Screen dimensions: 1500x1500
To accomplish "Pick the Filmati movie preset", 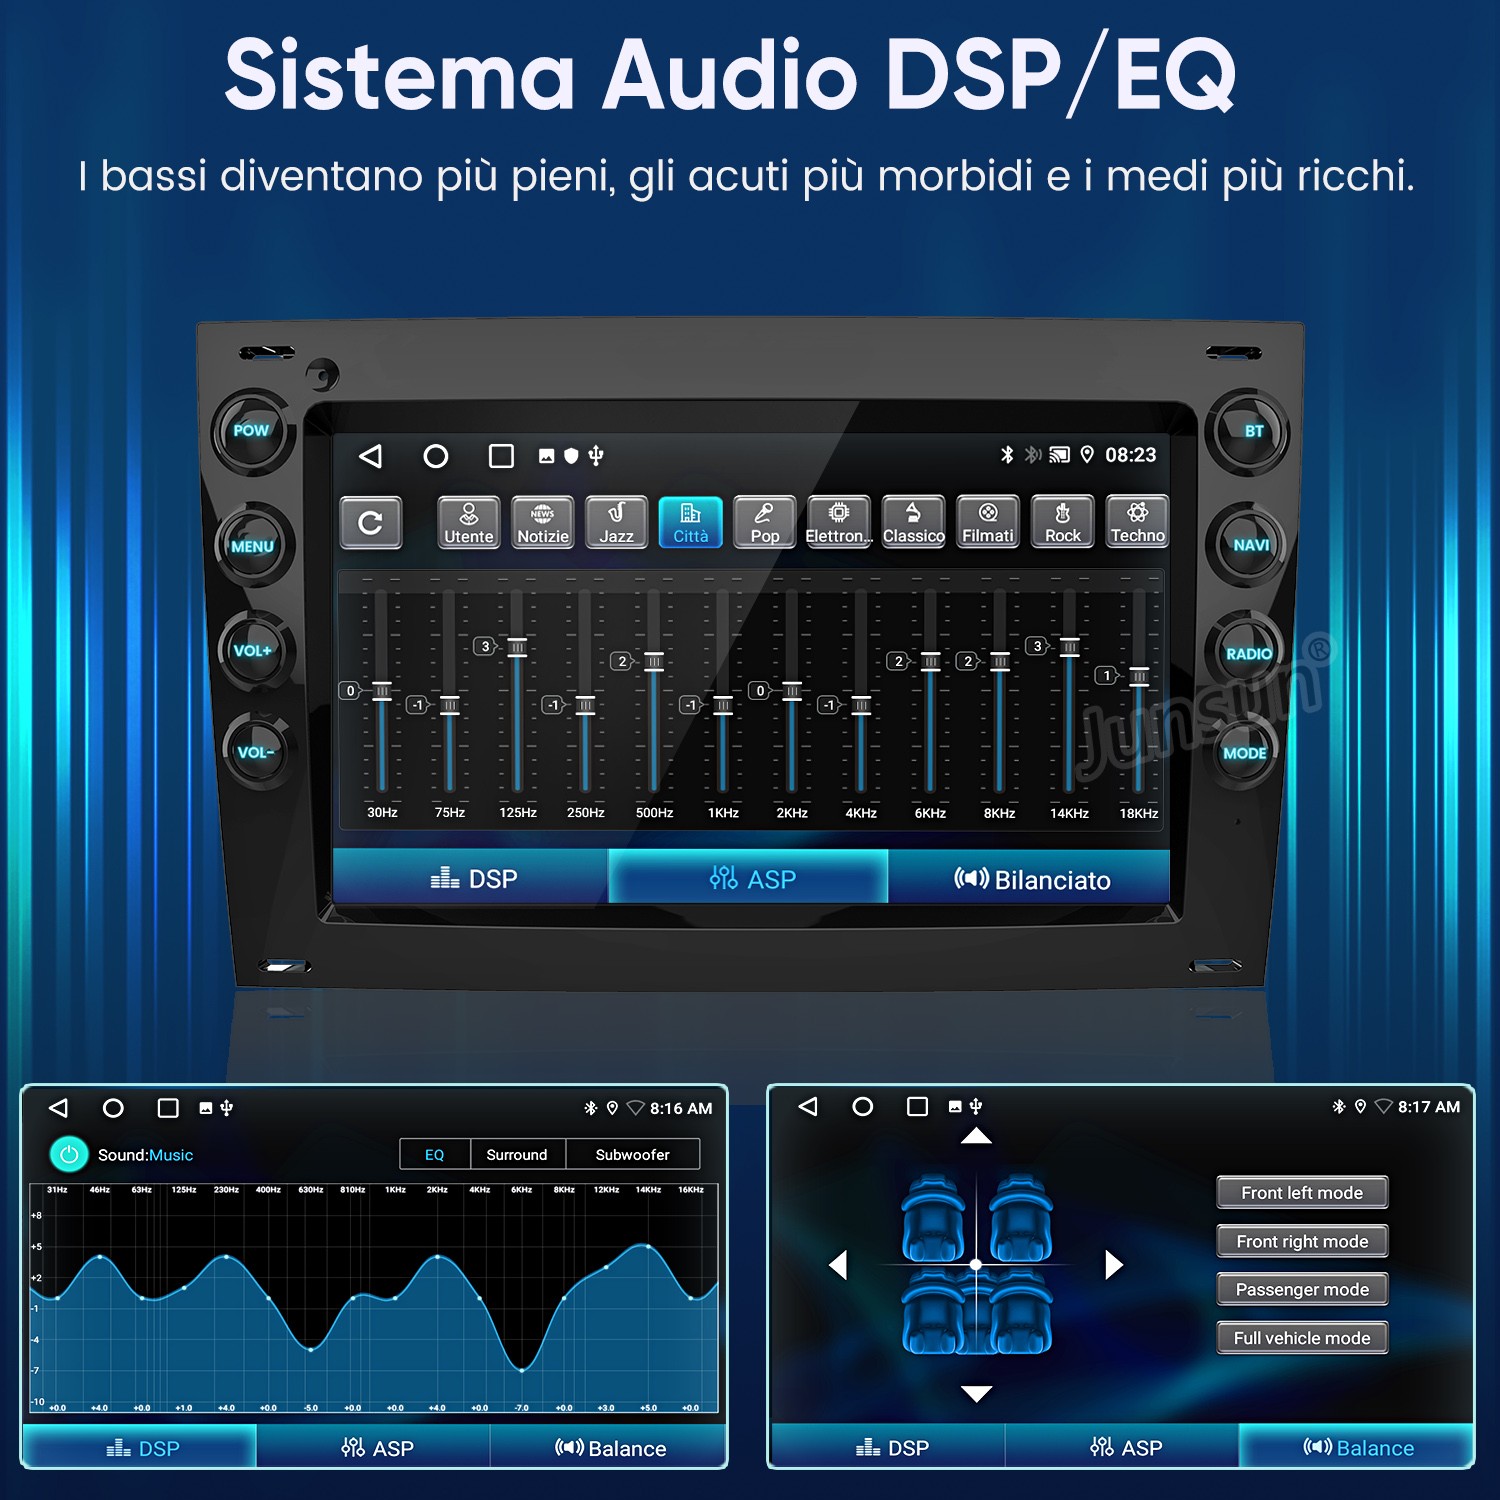I will (988, 522).
